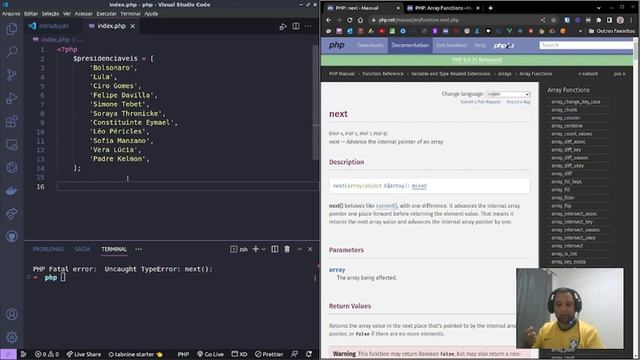Open browser extensions puzzle icon
Screen dimensions: 640x360
coord(599,20)
